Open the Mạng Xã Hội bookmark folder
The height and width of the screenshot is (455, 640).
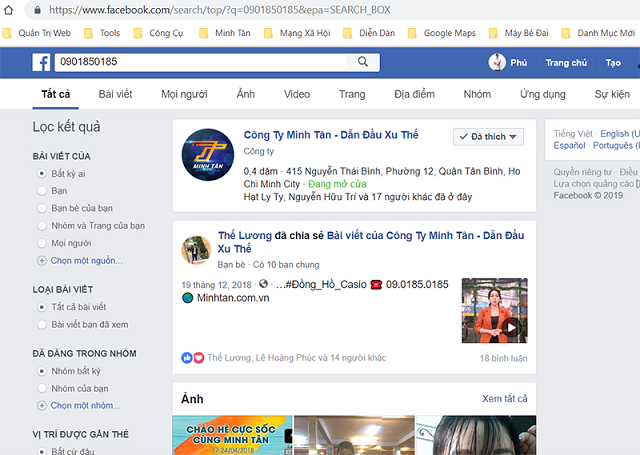coord(297,33)
